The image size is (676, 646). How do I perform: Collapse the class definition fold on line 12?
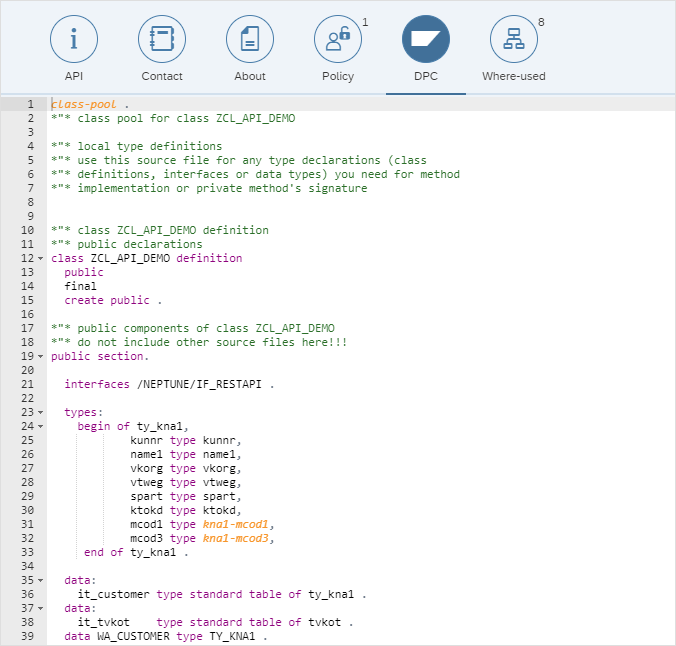pyautogui.click(x=41, y=259)
